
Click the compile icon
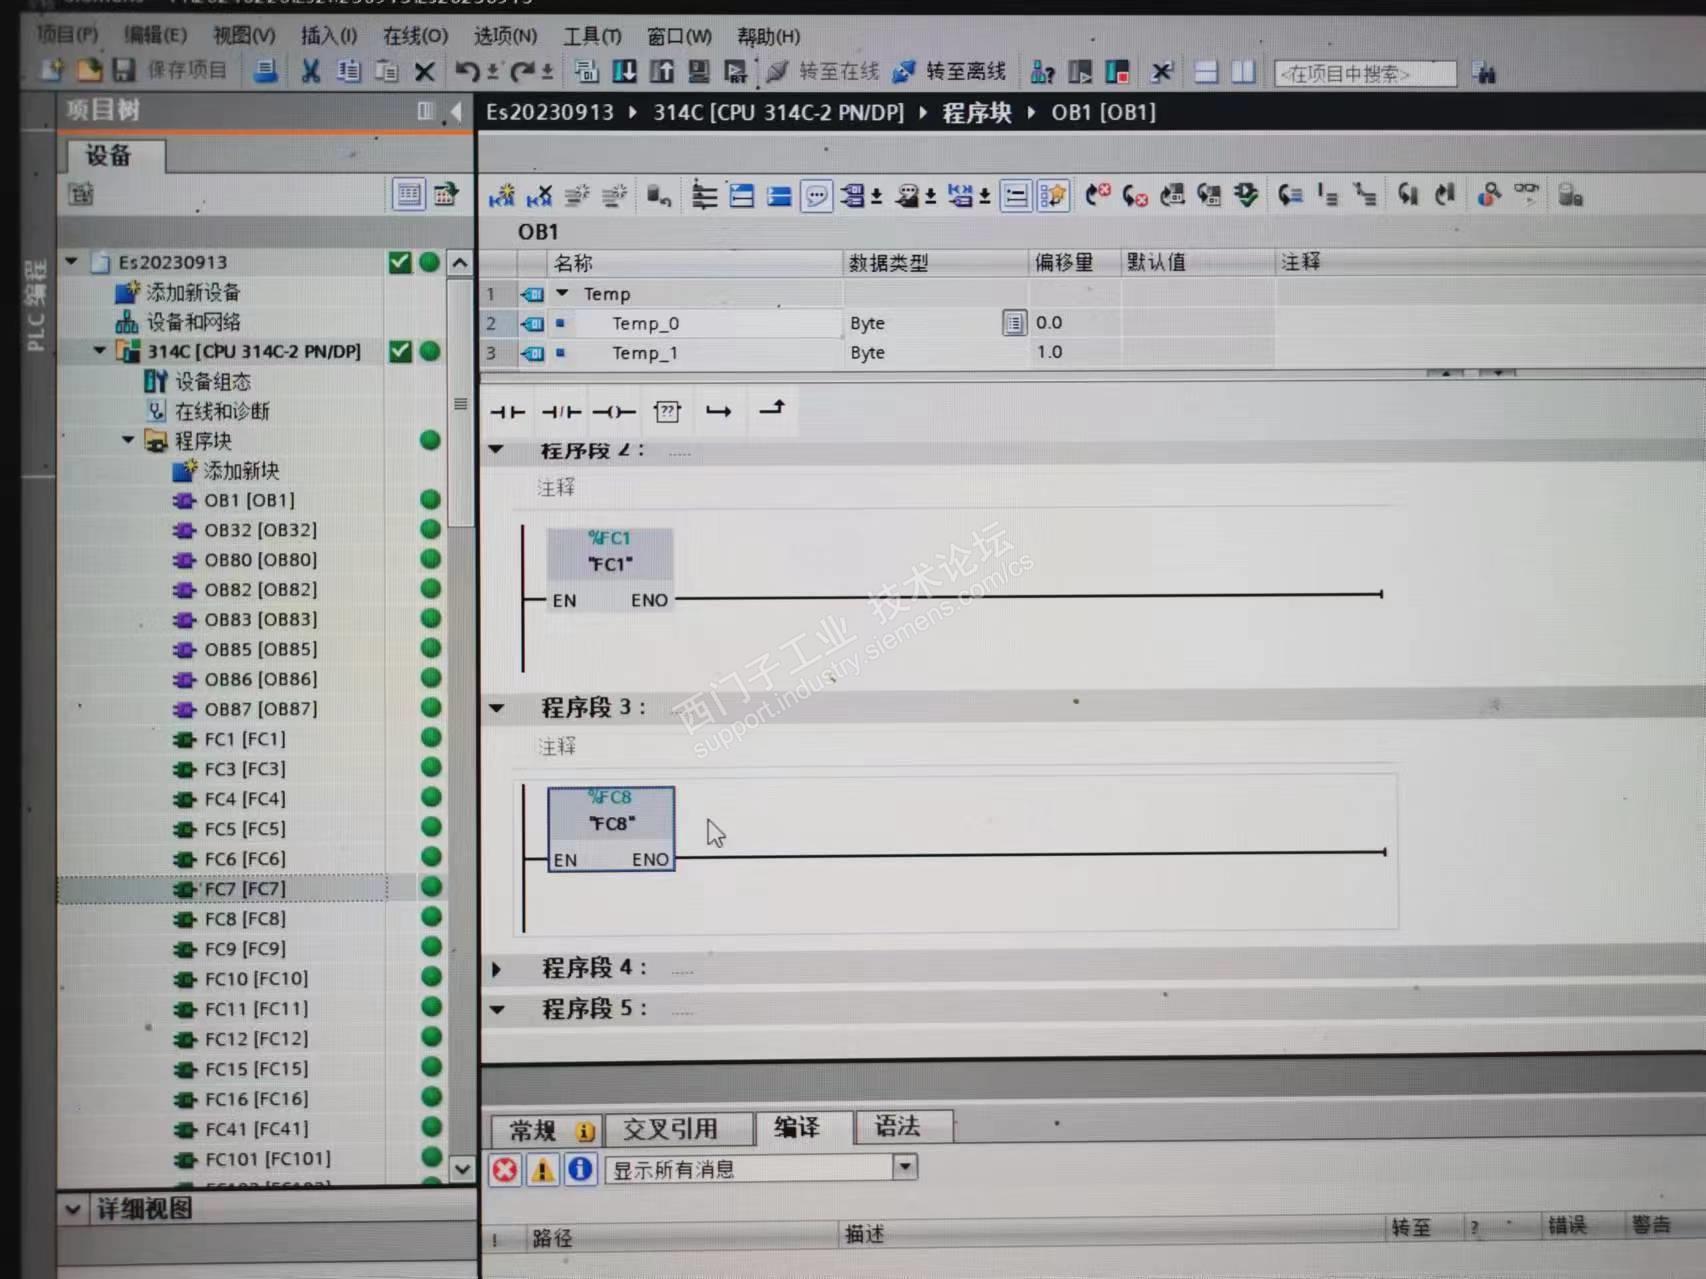(587, 71)
